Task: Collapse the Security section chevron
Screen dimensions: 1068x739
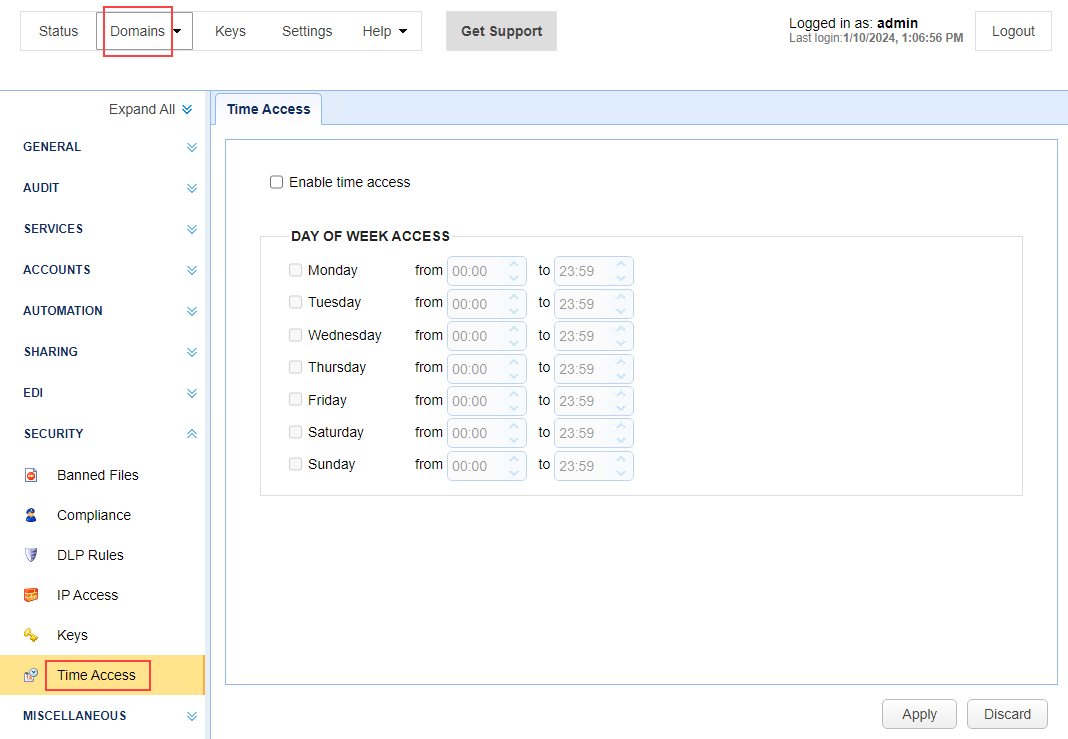Action: coord(192,434)
